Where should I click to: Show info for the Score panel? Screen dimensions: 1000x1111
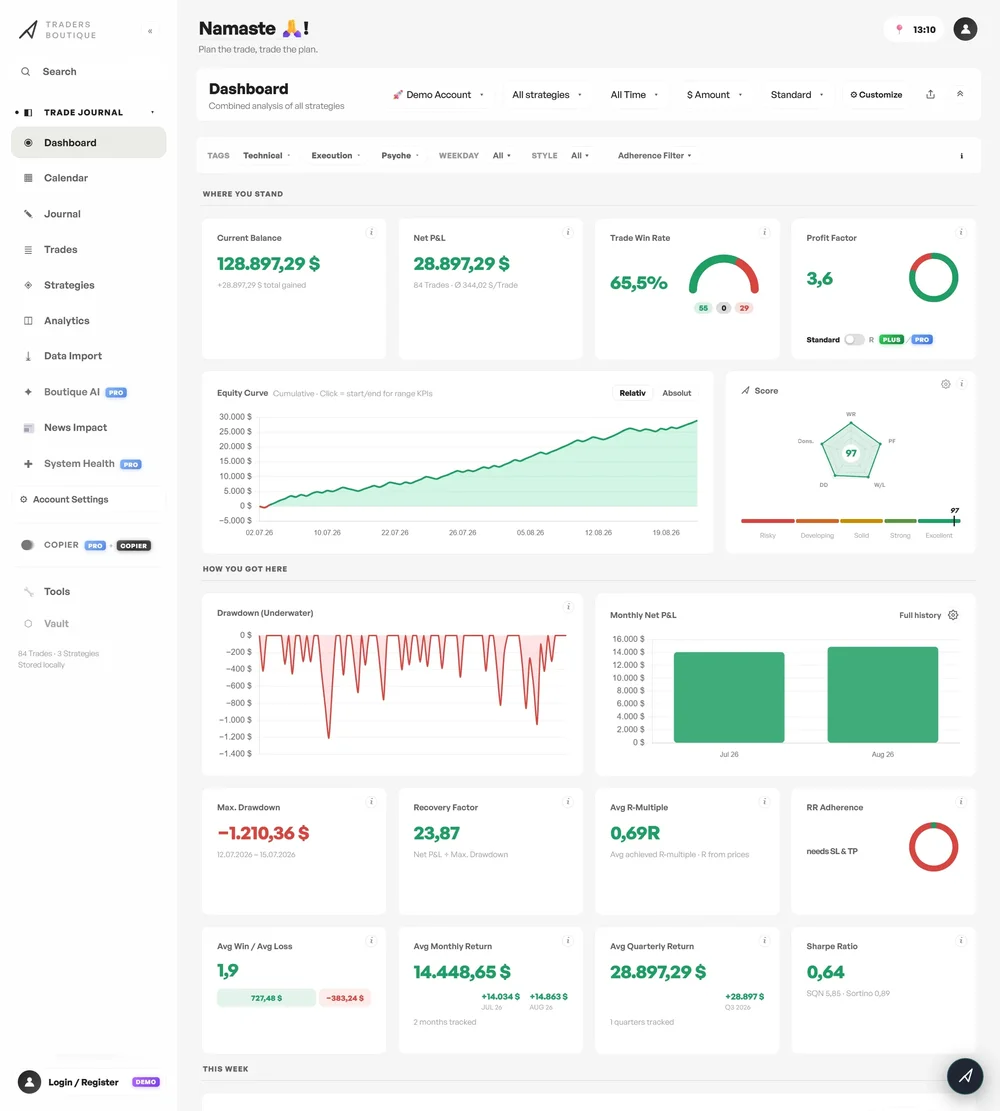[962, 384]
